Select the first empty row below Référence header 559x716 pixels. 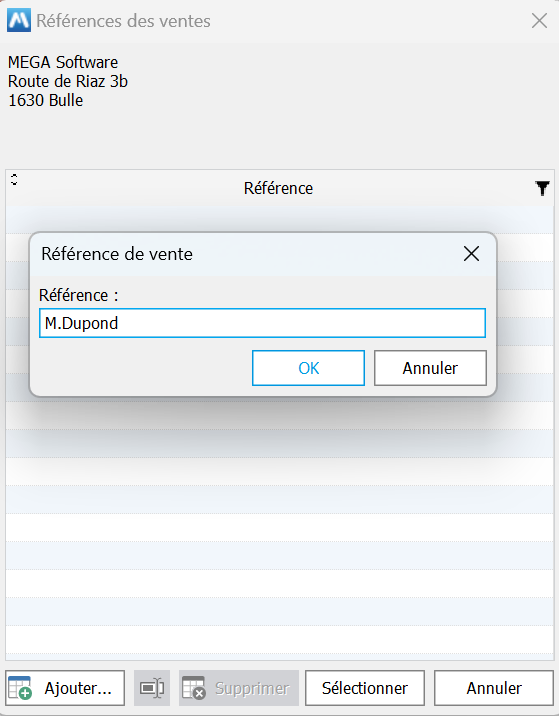click(x=280, y=220)
